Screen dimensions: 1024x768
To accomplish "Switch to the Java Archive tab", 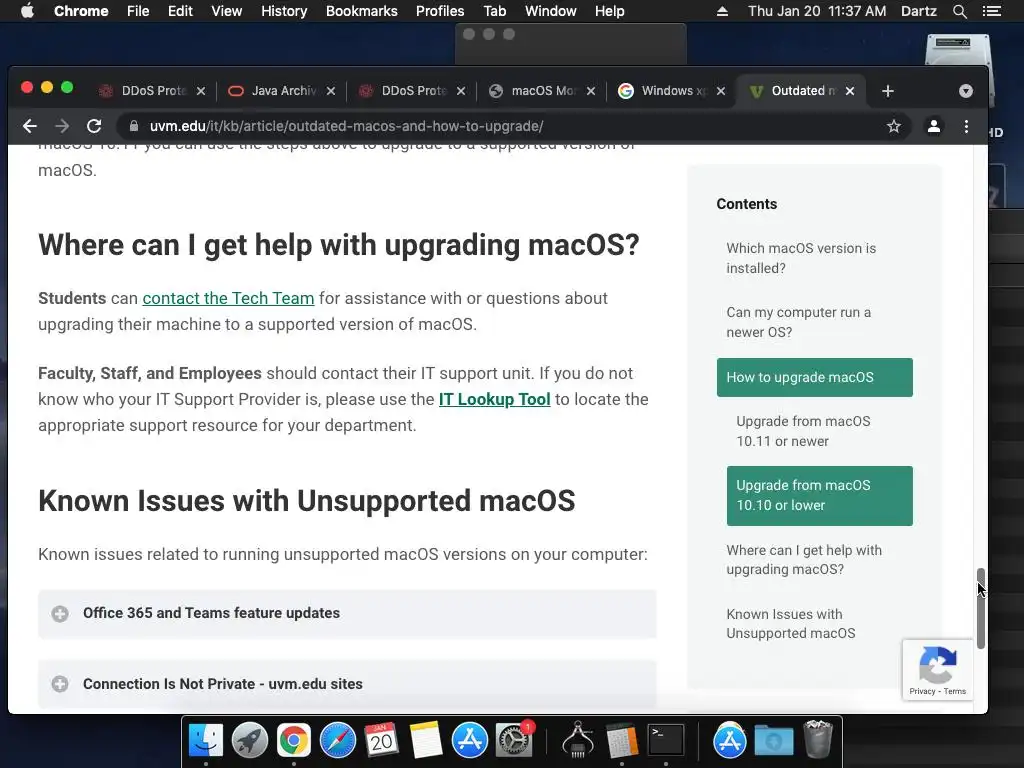I will click(281, 91).
